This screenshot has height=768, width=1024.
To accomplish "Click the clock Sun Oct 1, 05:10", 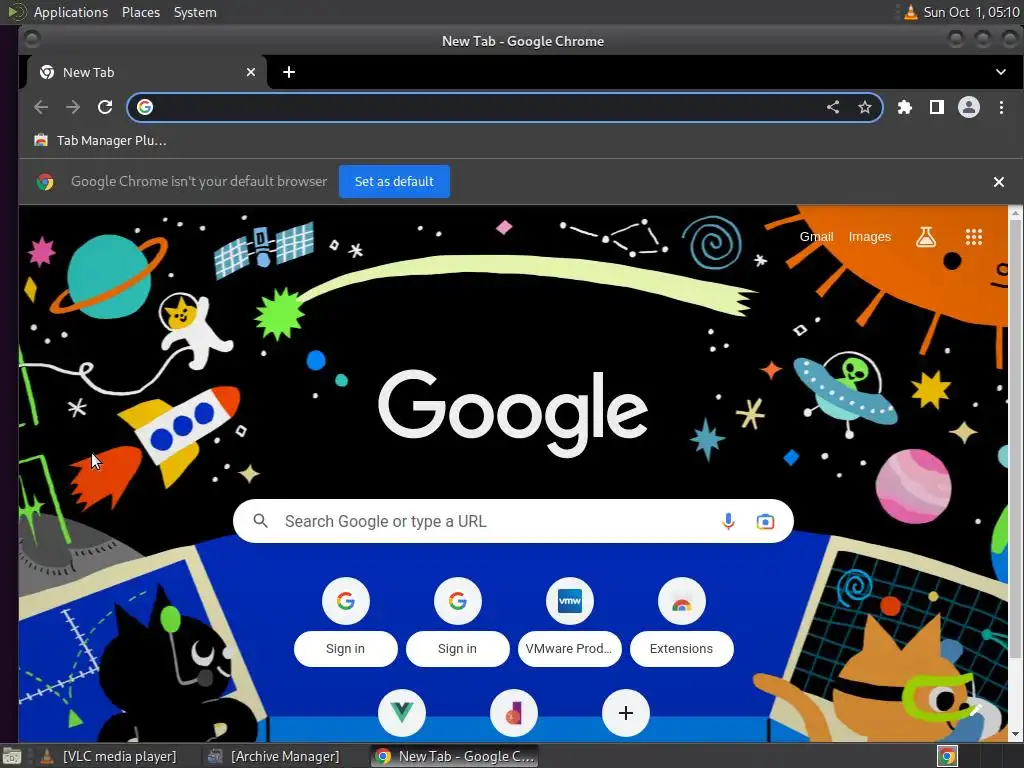I will (971, 12).
